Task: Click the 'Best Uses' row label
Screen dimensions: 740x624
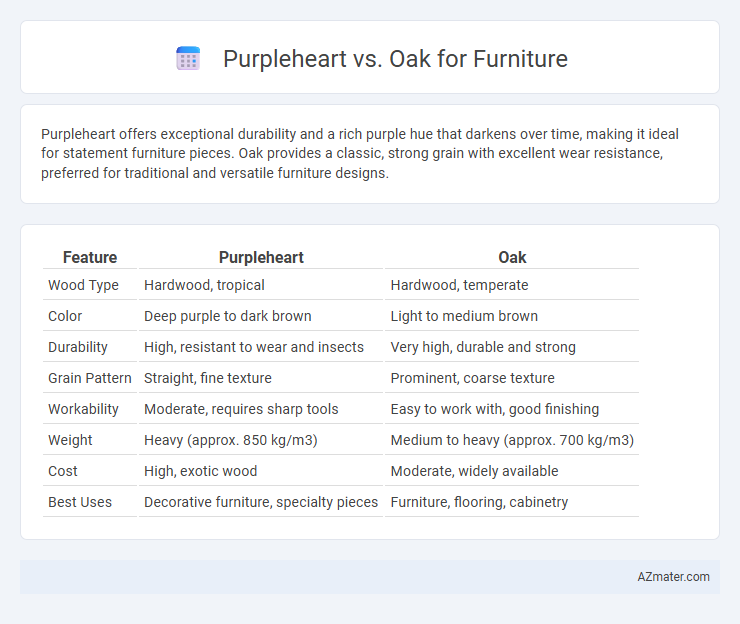Action: point(80,502)
